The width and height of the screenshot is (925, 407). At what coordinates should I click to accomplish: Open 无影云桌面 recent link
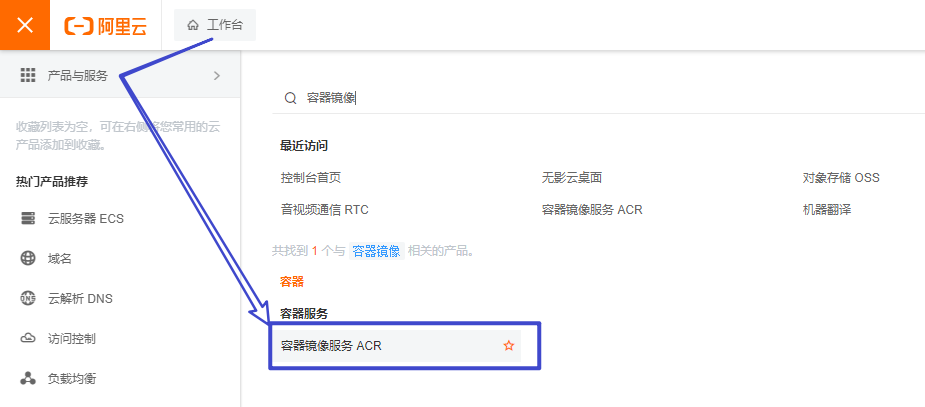572,177
